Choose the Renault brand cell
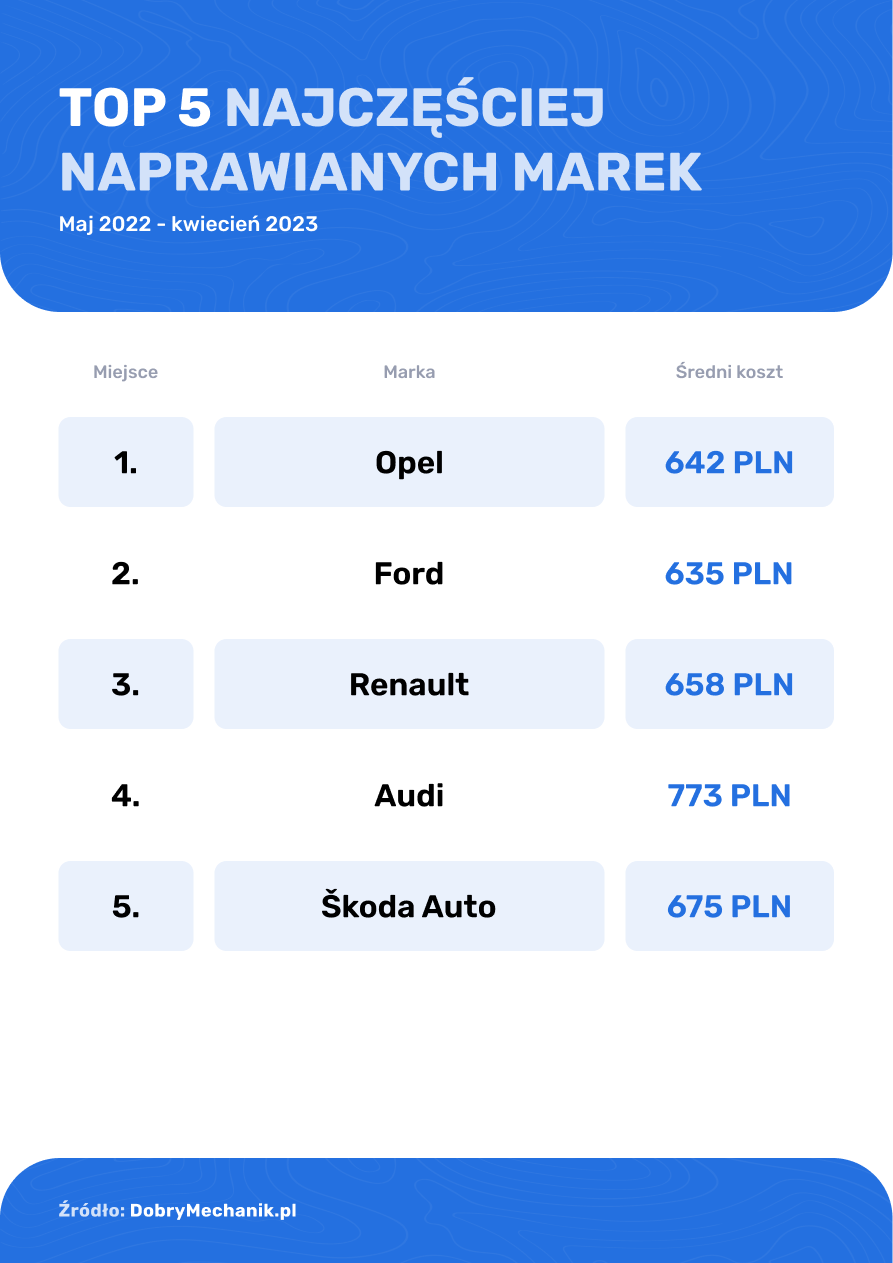 click(409, 684)
